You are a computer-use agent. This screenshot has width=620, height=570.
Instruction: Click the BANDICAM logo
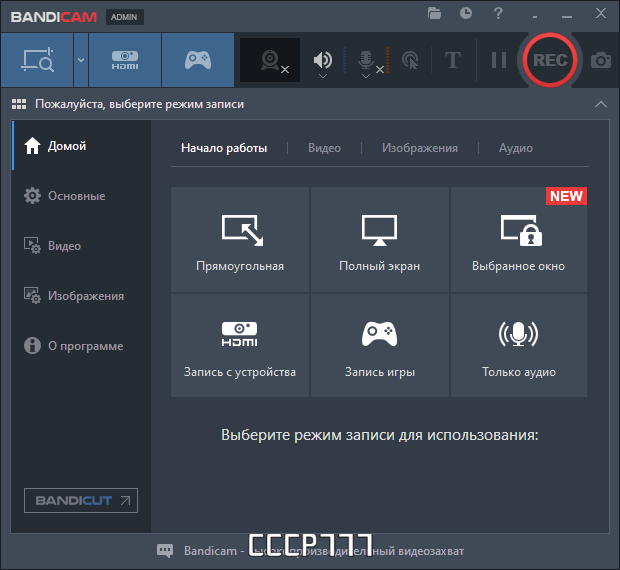tap(54, 17)
